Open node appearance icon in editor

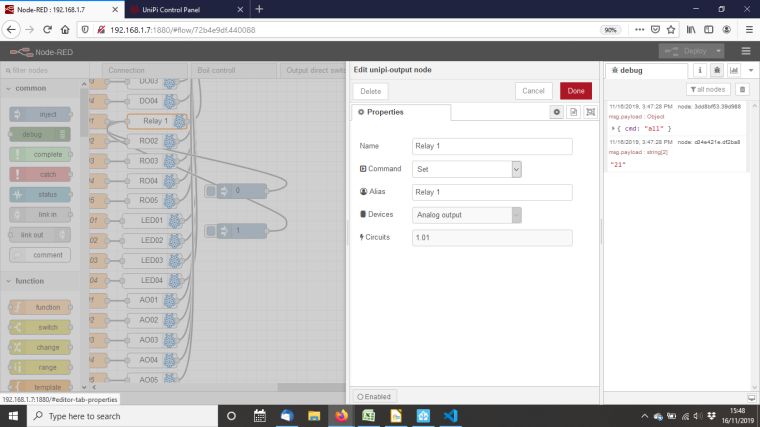click(x=590, y=112)
